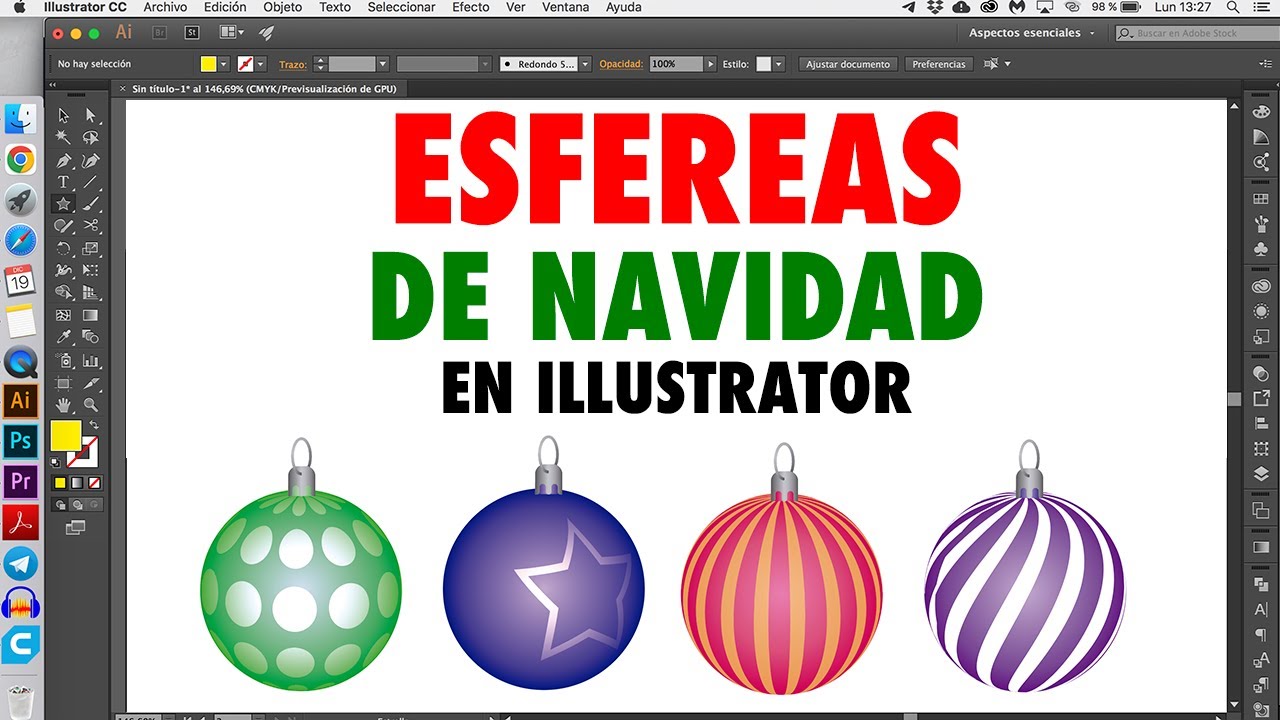Viewport: 1280px width, 720px height.
Task: Click the Bridge (Br) icon
Action: click(160, 32)
